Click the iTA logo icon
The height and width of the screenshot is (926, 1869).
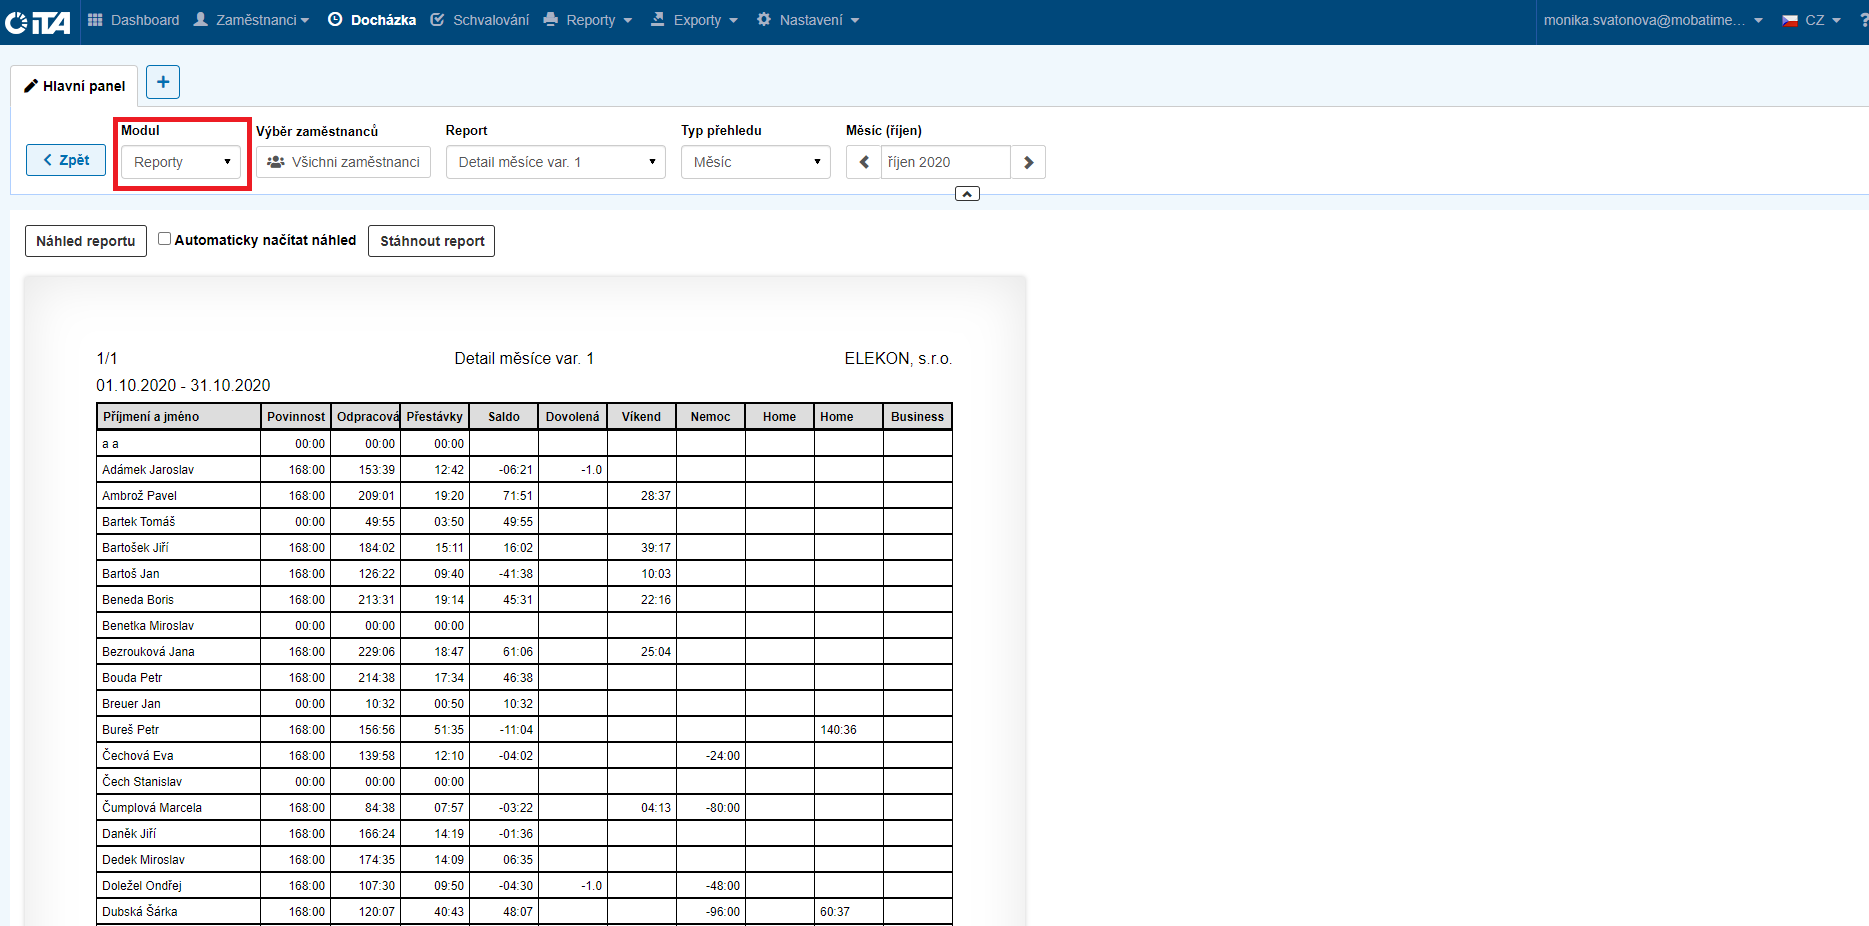(x=38, y=21)
